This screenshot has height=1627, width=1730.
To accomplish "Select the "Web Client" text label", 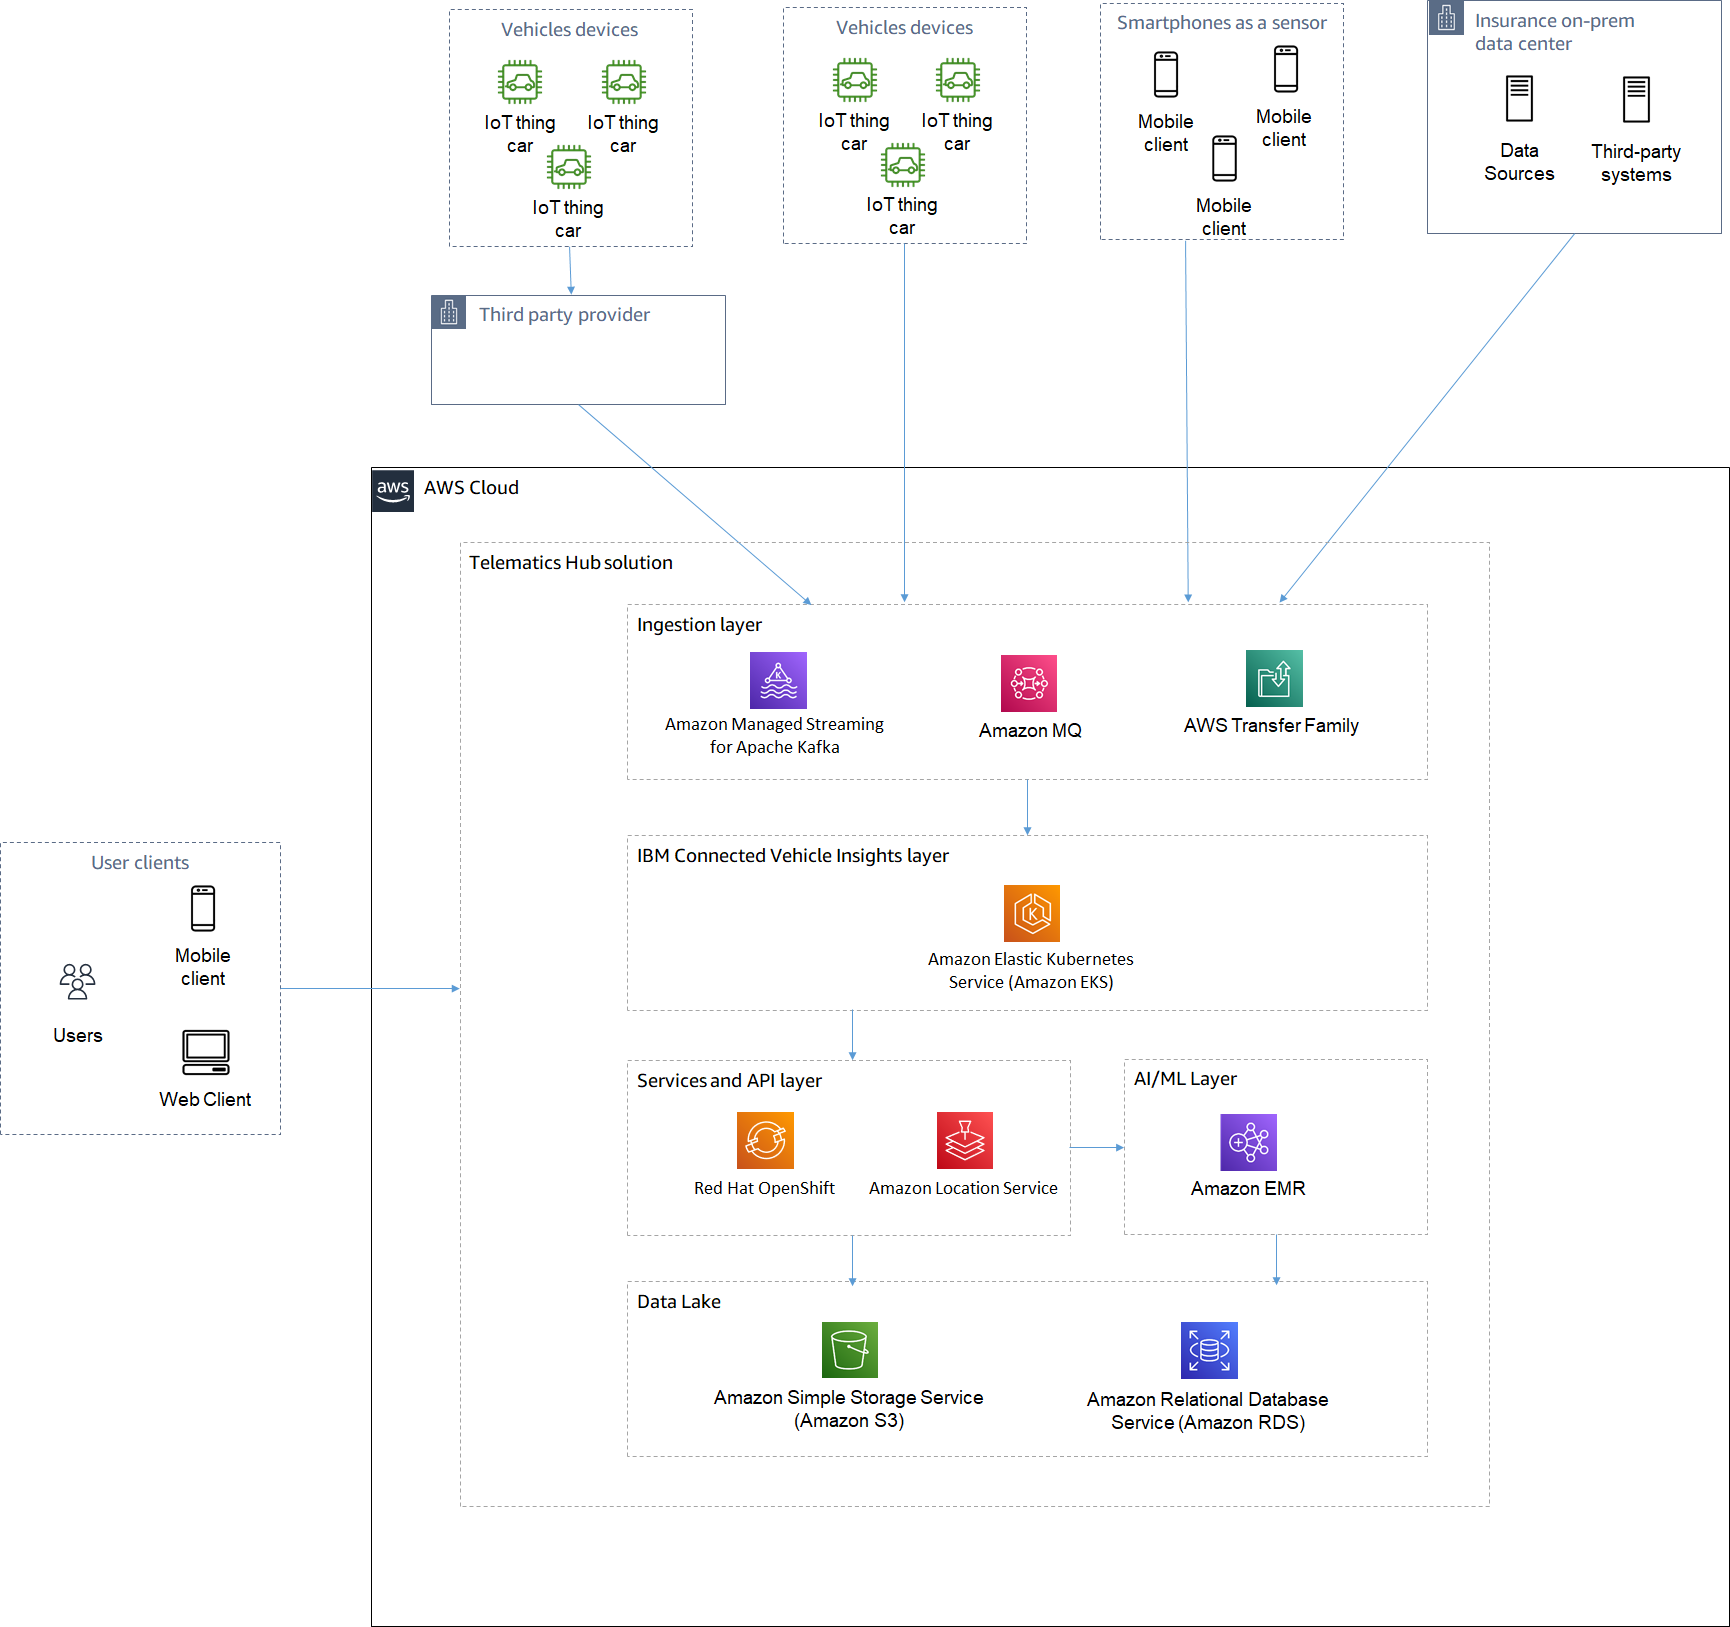I will [205, 1100].
